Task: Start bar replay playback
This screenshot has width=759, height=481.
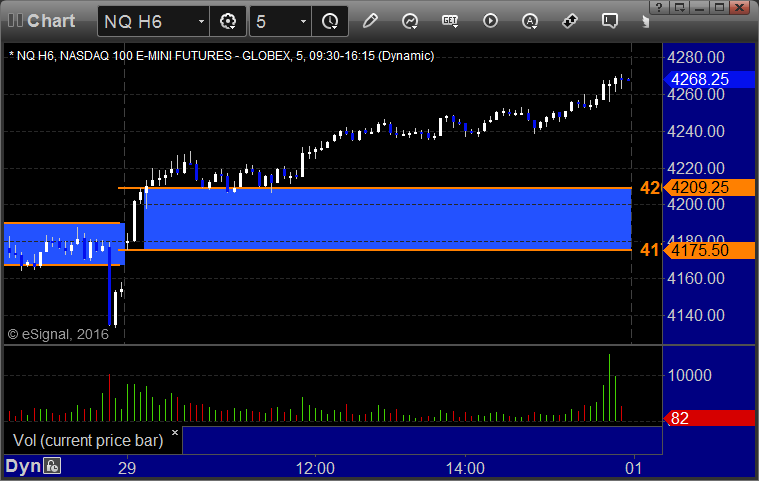Action: (x=490, y=21)
